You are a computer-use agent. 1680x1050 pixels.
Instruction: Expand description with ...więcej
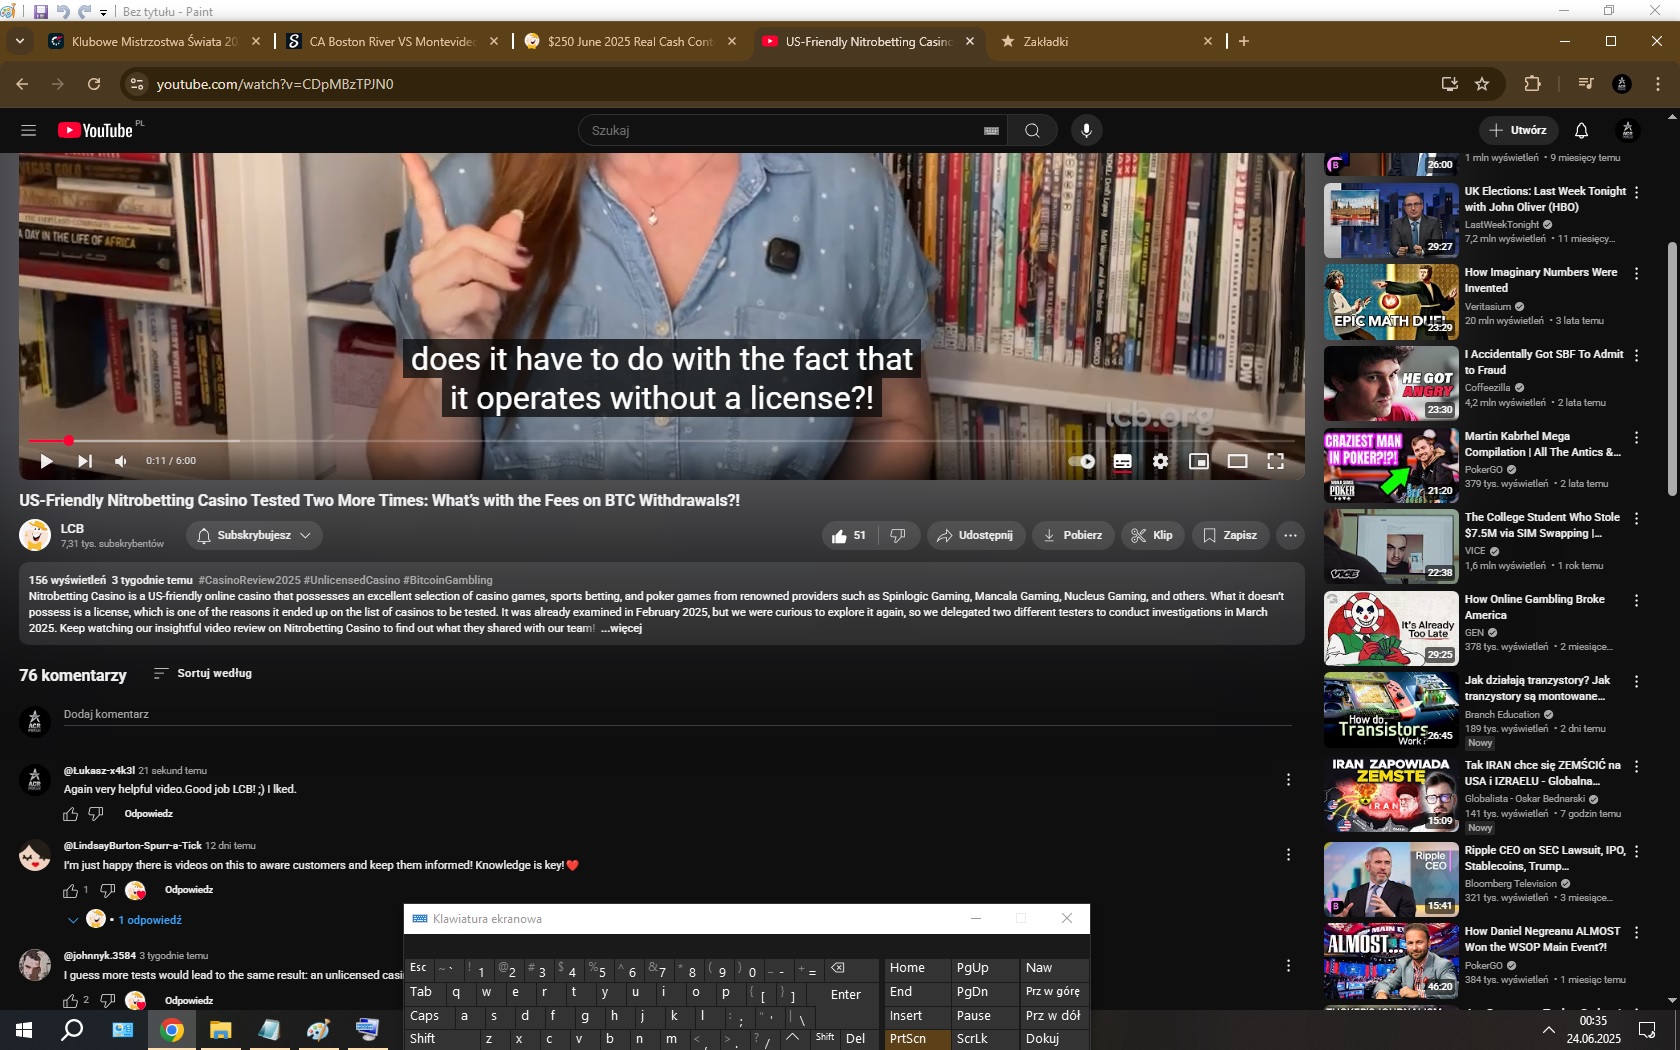[x=621, y=628]
